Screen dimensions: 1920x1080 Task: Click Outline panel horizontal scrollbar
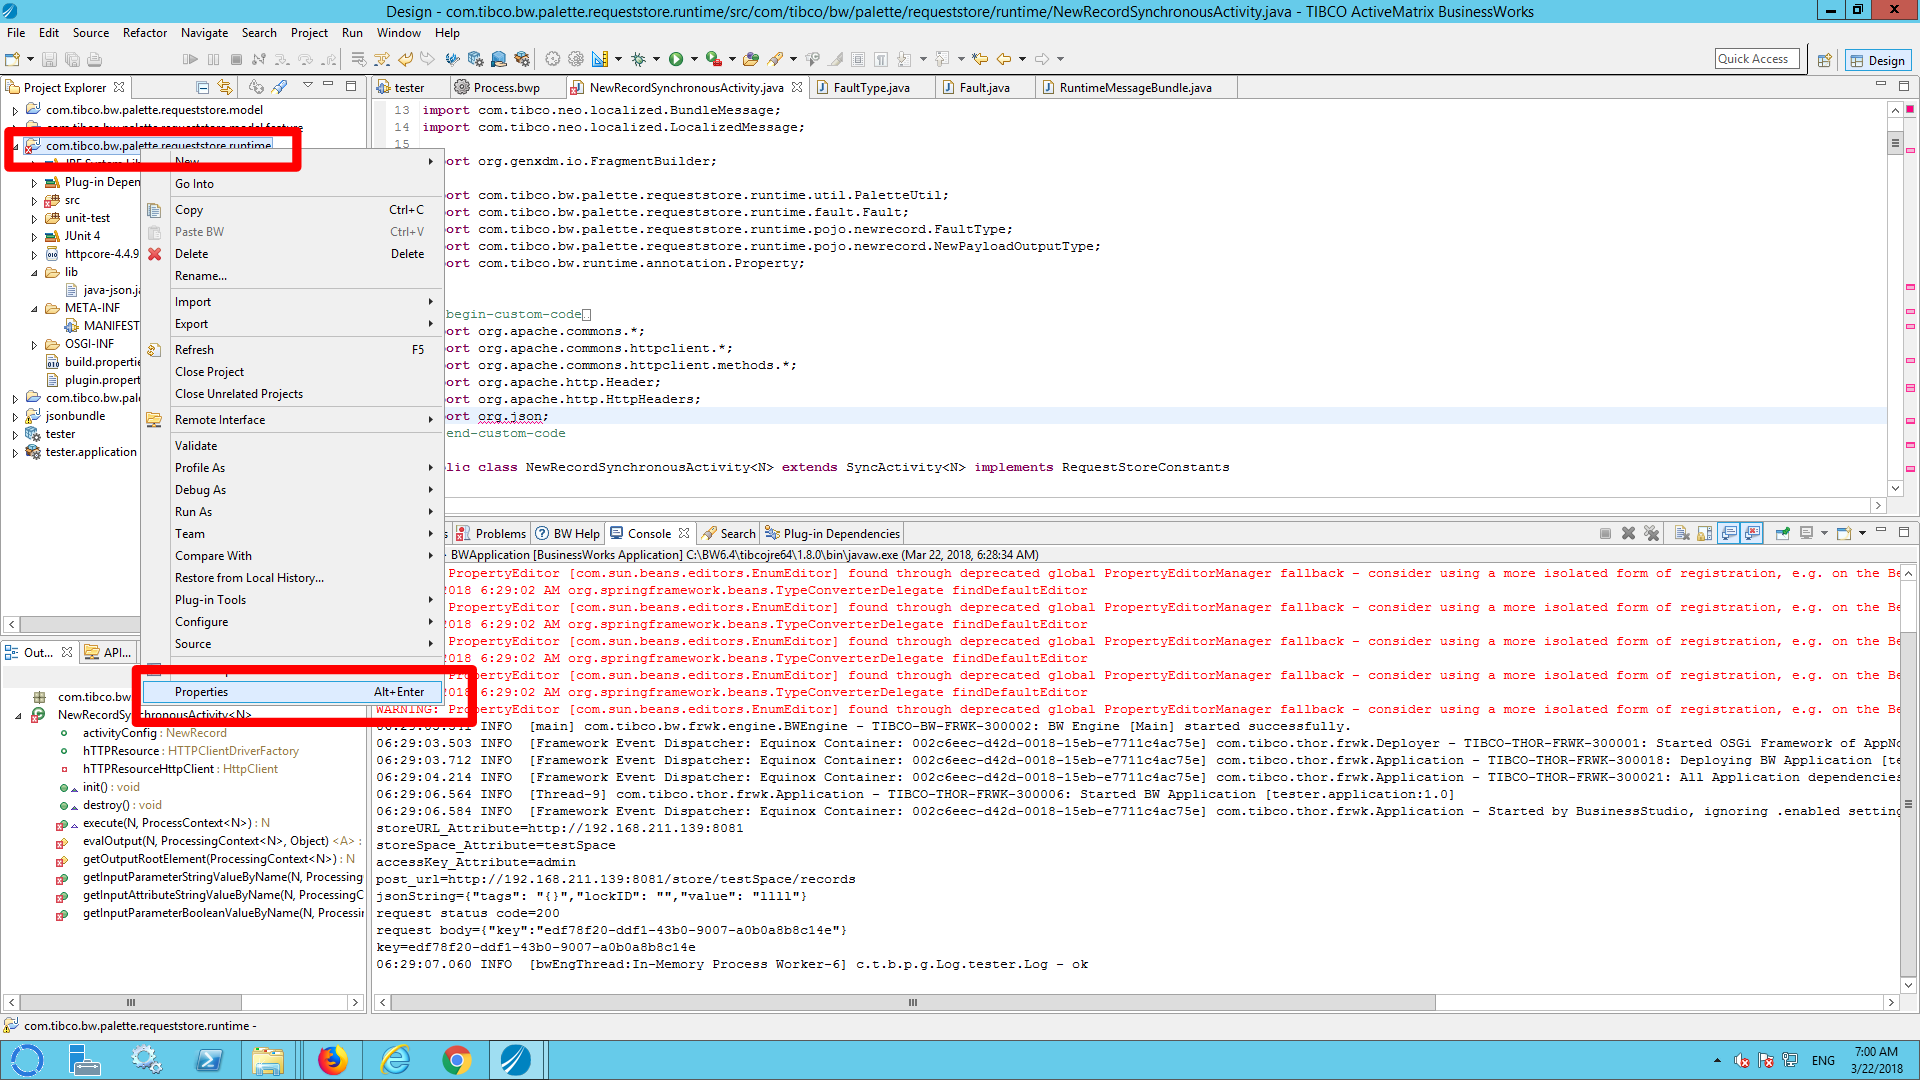[130, 1002]
